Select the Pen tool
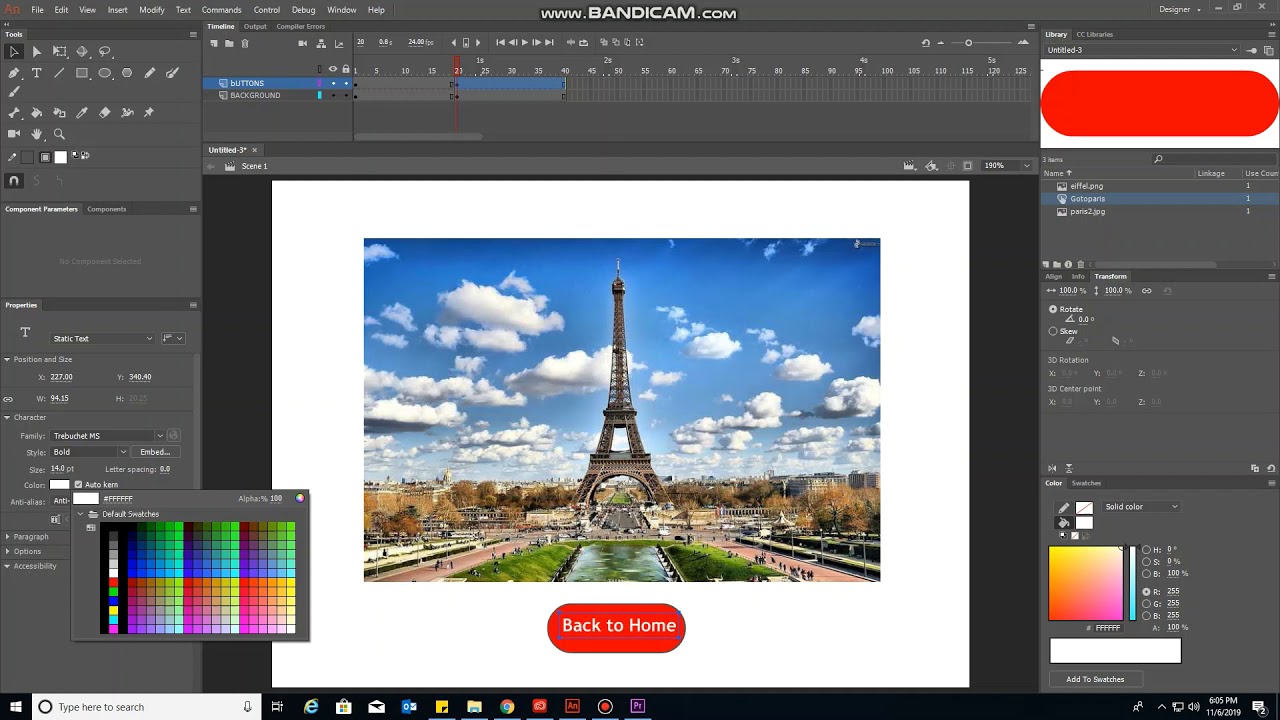The height and width of the screenshot is (720, 1280). tap(14, 73)
